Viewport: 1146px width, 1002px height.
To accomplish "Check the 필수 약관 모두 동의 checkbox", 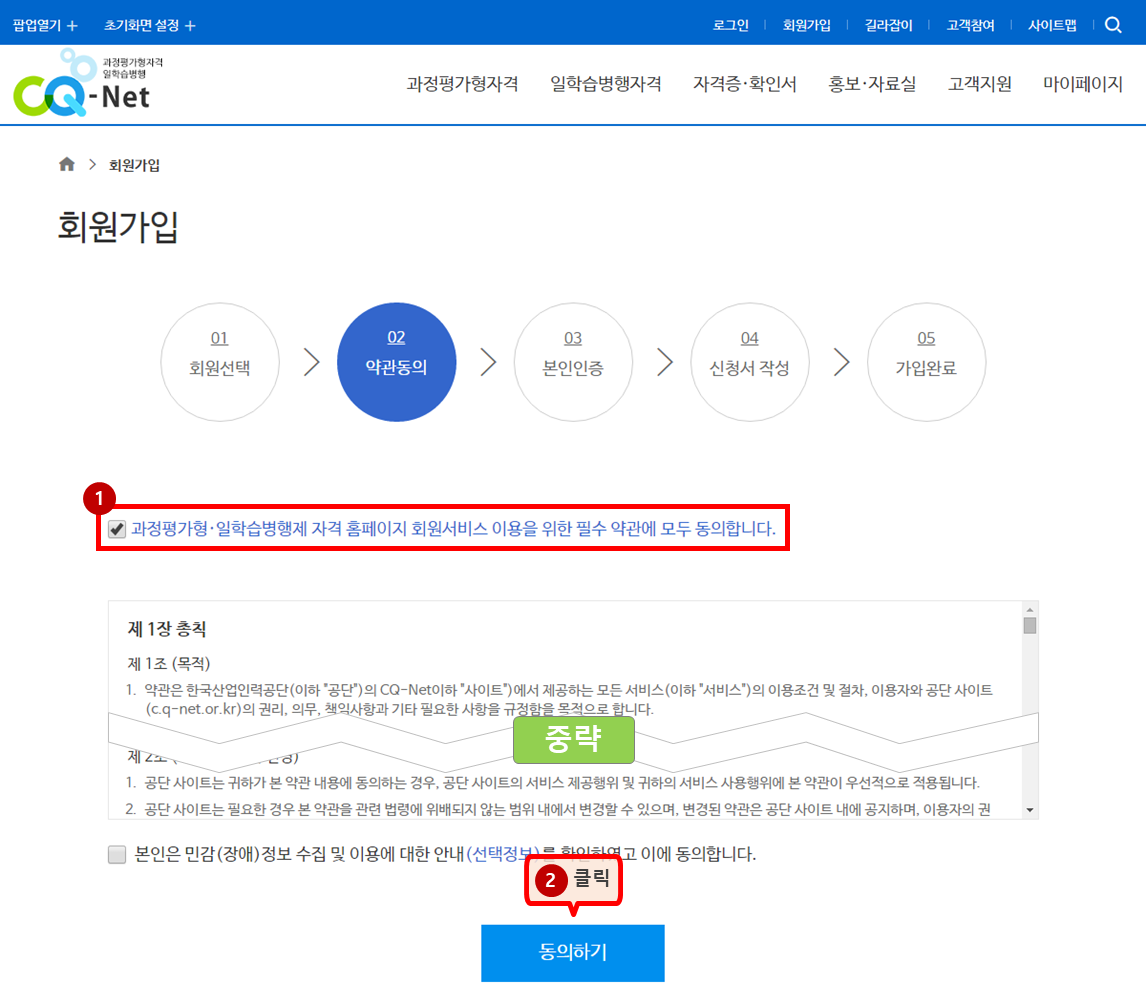I will (x=117, y=529).
